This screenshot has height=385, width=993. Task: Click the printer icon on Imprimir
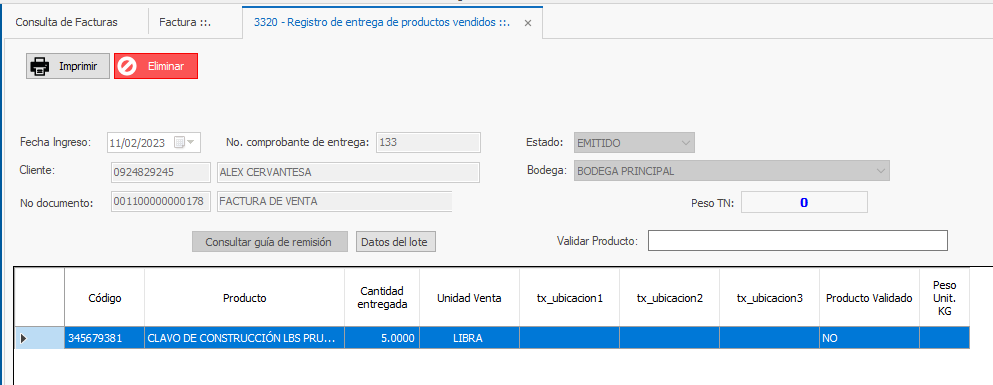coord(40,66)
